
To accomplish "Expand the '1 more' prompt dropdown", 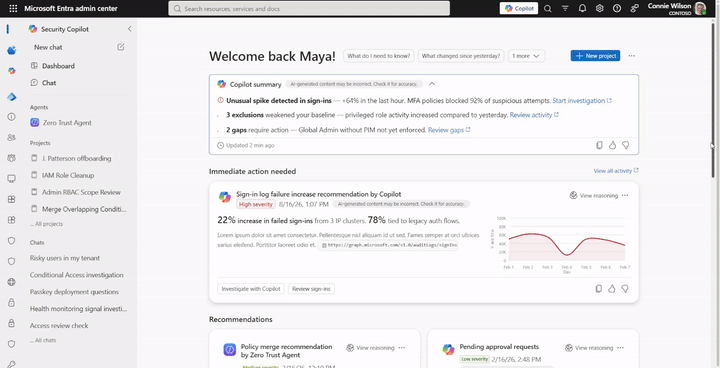I will pos(526,56).
